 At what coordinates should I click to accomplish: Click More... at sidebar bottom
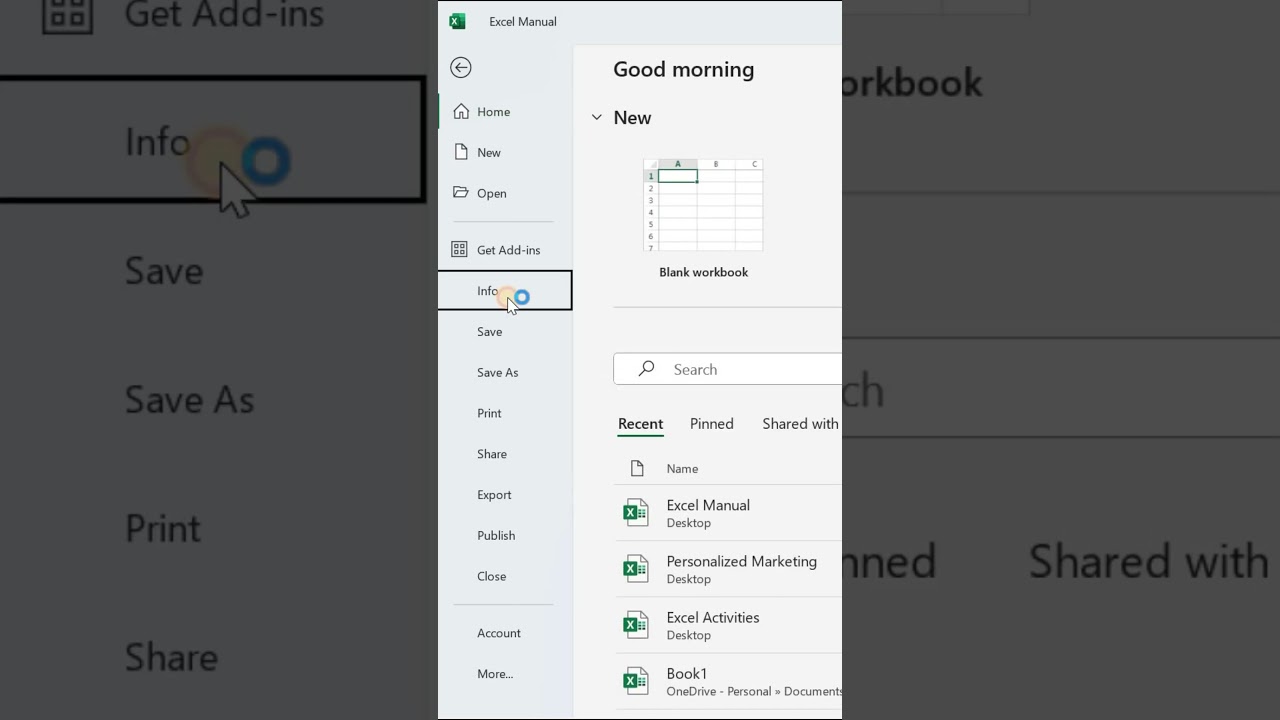pyautogui.click(x=505, y=674)
